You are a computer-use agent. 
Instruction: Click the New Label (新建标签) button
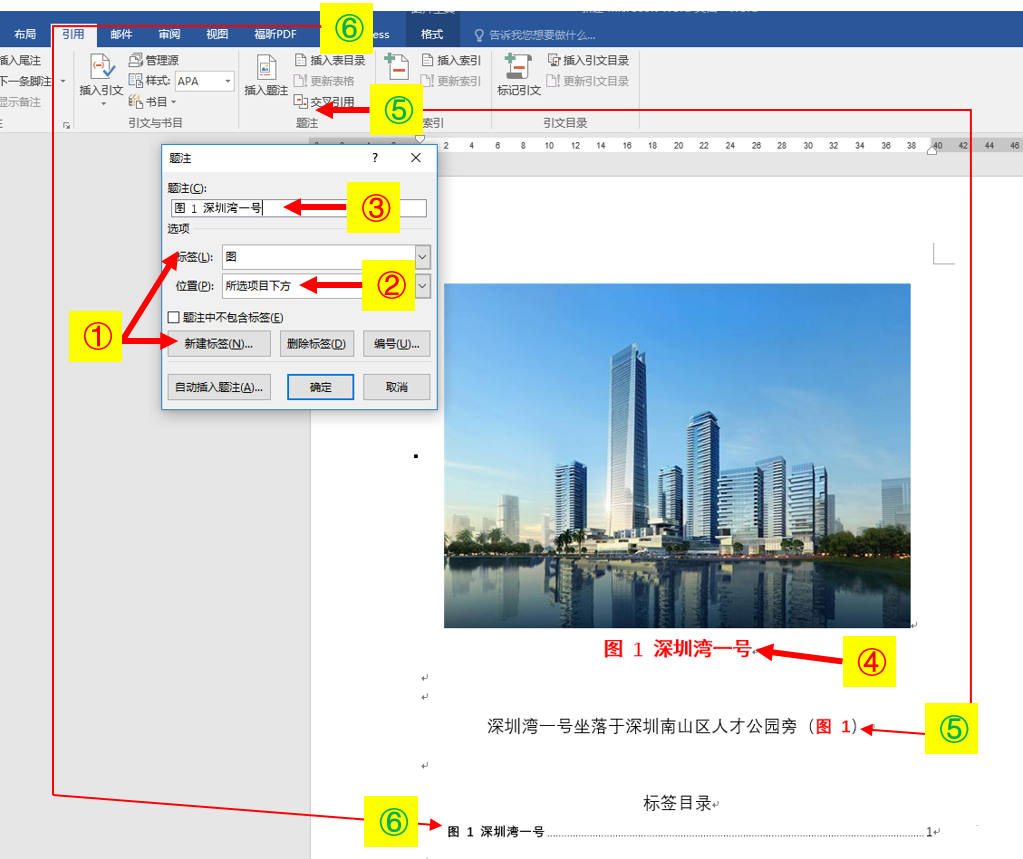click(x=219, y=344)
